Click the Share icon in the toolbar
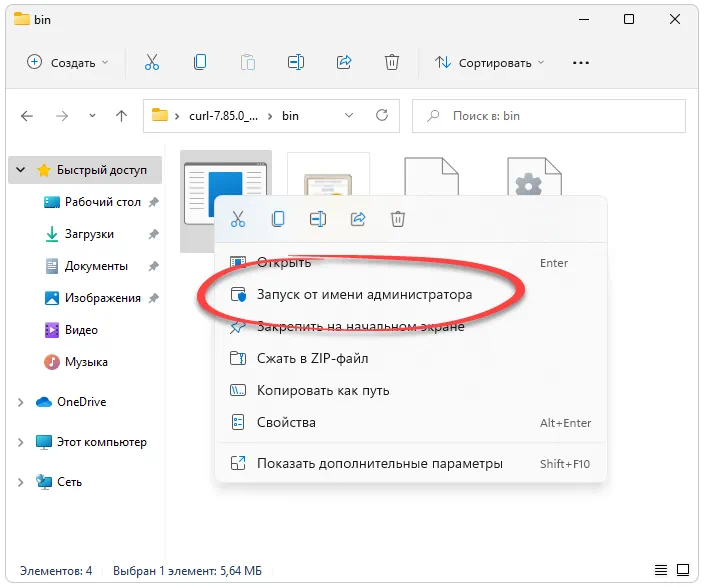704x587 pixels. [x=344, y=62]
